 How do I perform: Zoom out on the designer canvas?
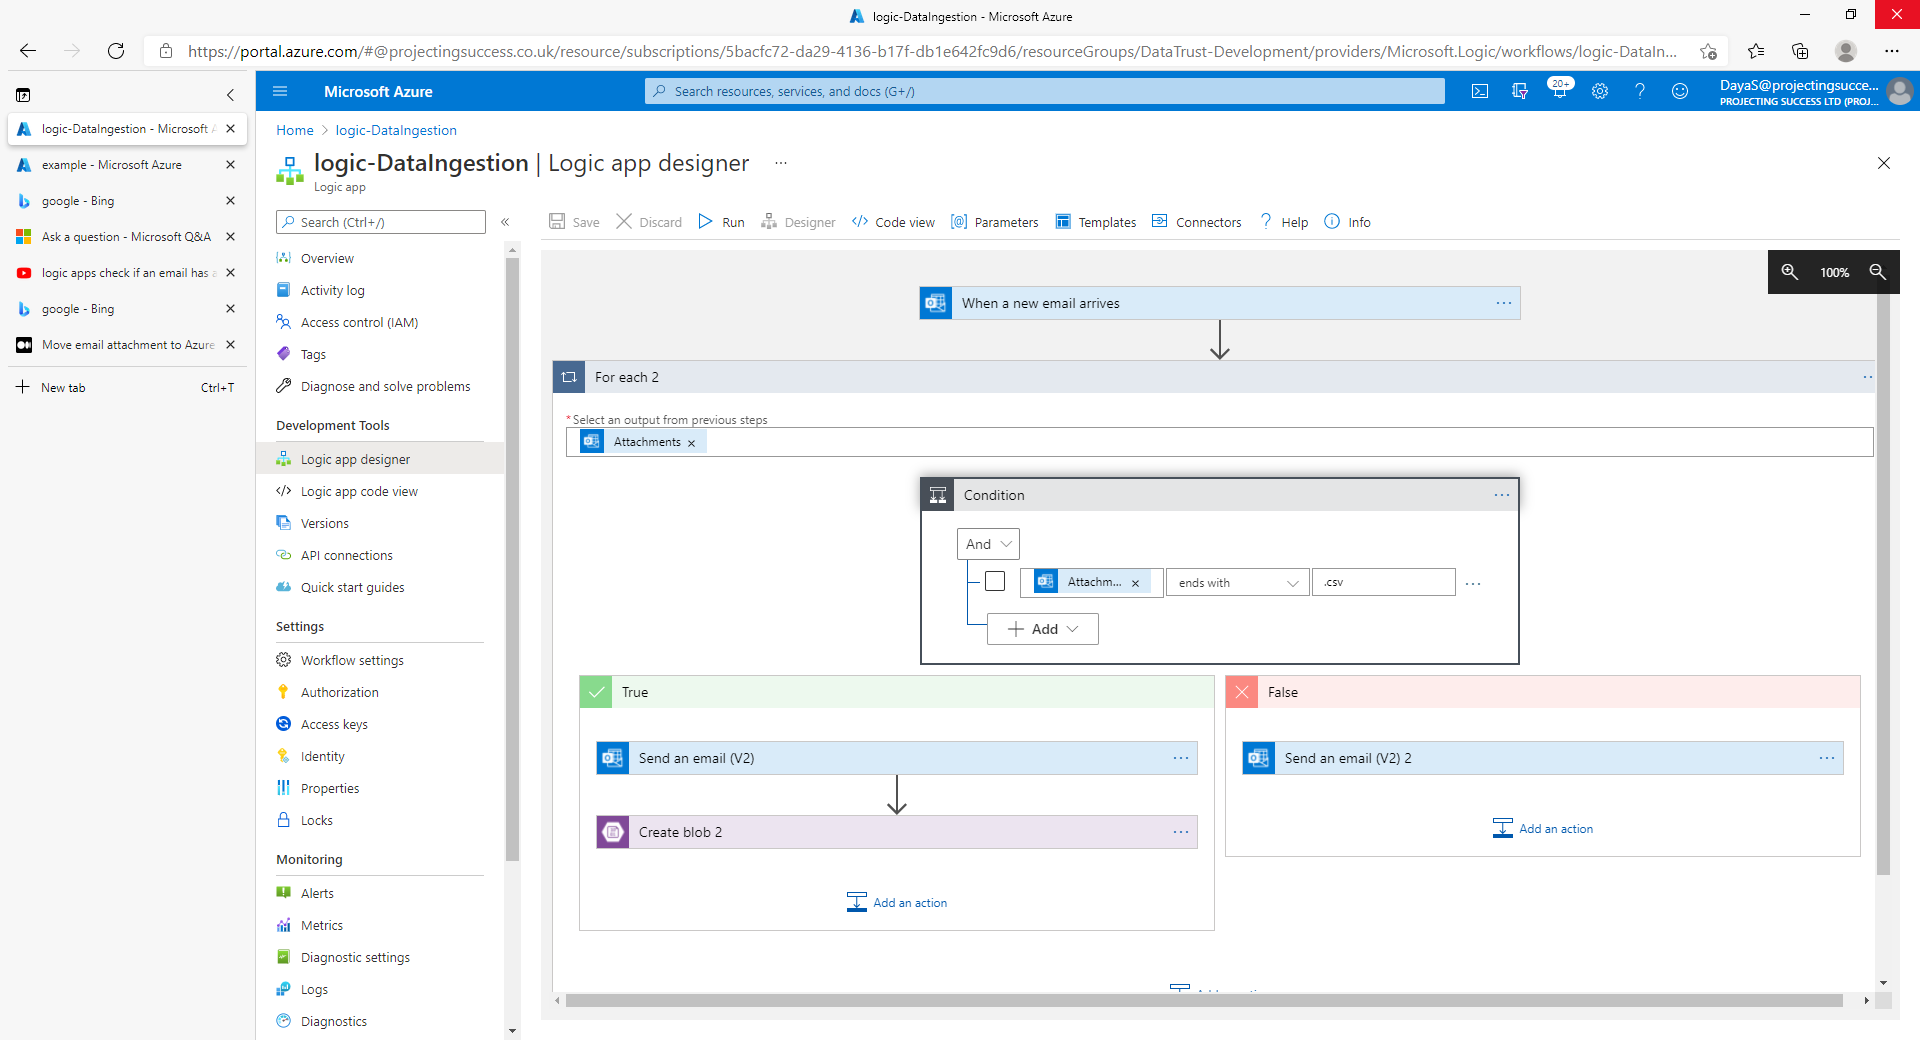(x=1877, y=272)
